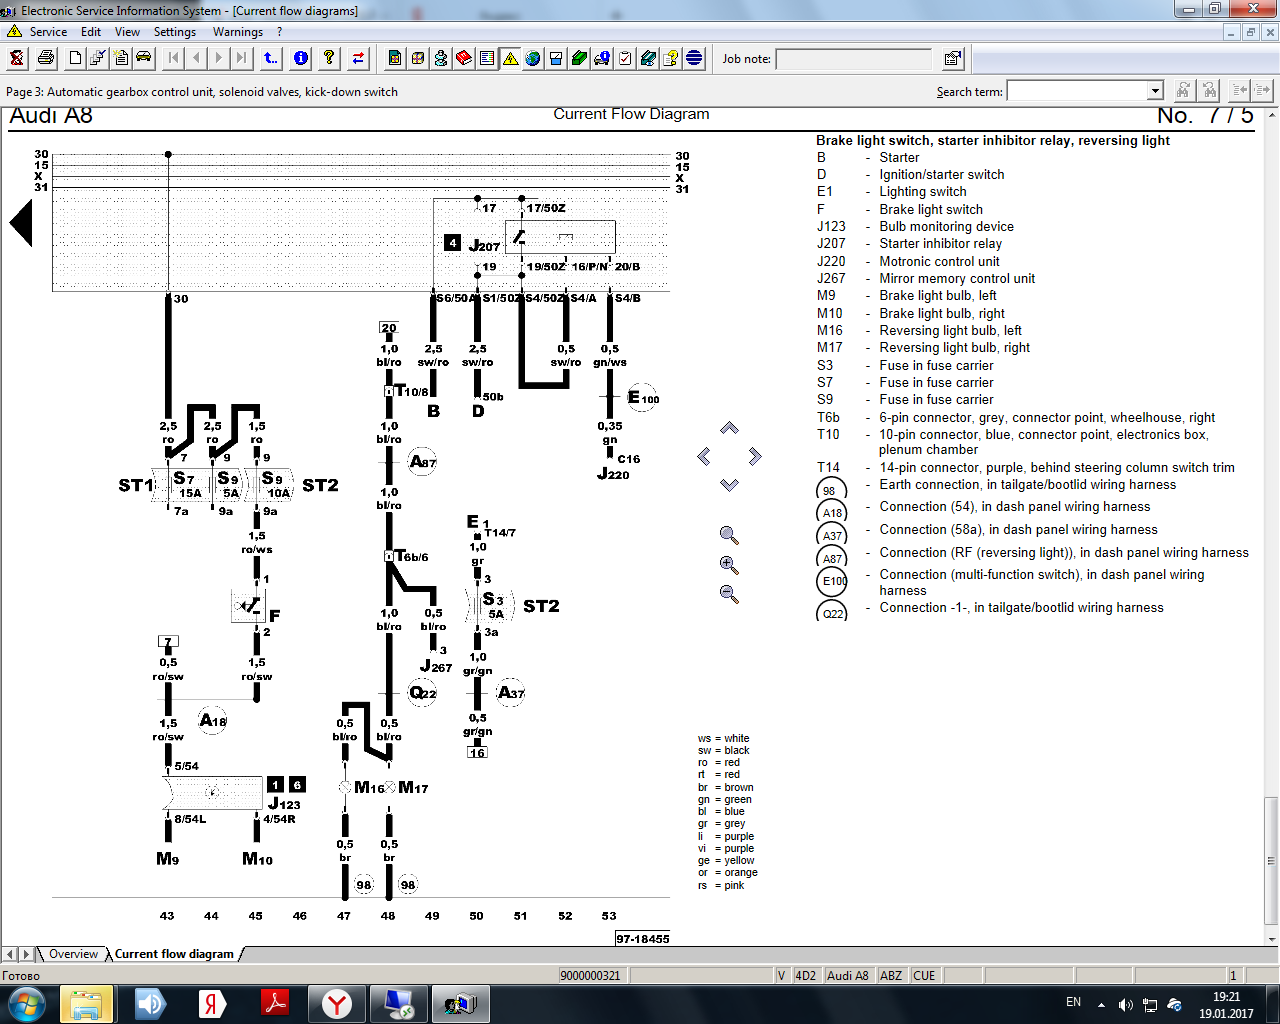Click 'Starter inhibitor relay' legend entry
Image resolution: width=1280 pixels, height=1024 pixels.
coord(940,243)
